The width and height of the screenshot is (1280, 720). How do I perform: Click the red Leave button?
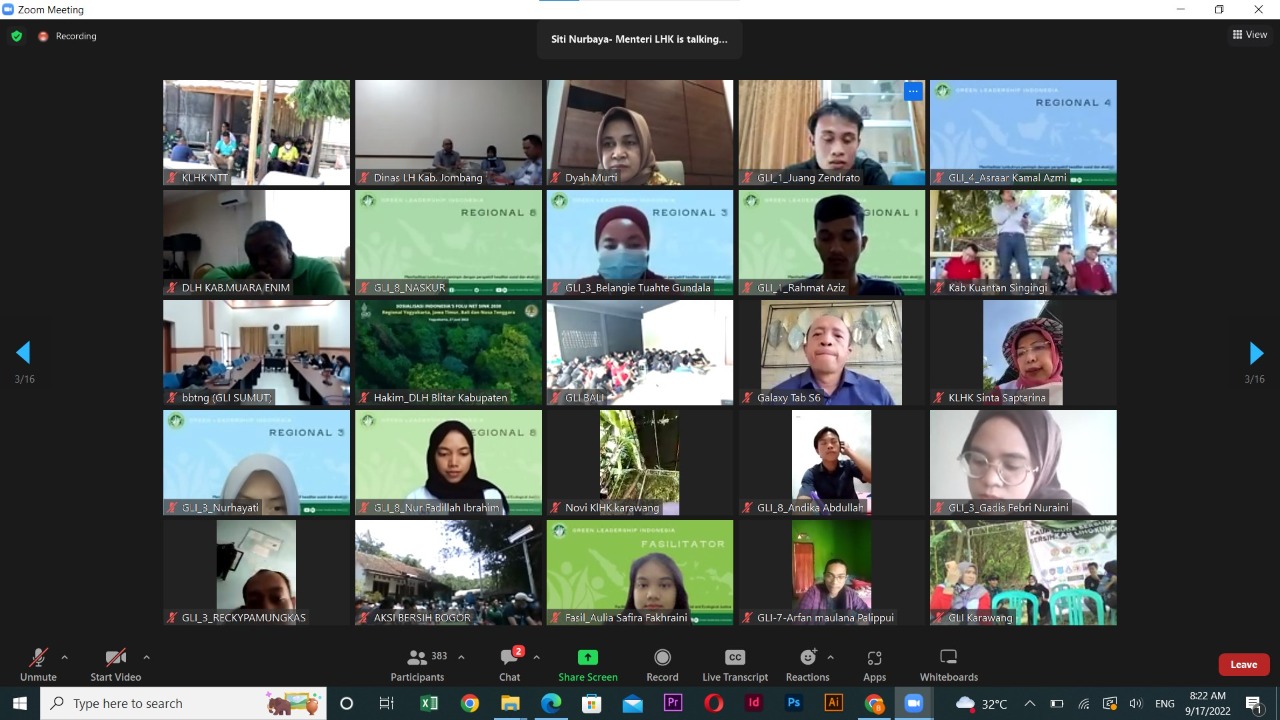(1243, 665)
